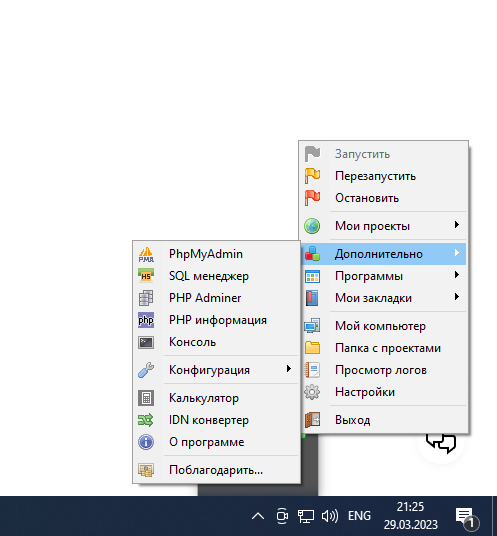Click the door icon for Выход

click(312, 420)
